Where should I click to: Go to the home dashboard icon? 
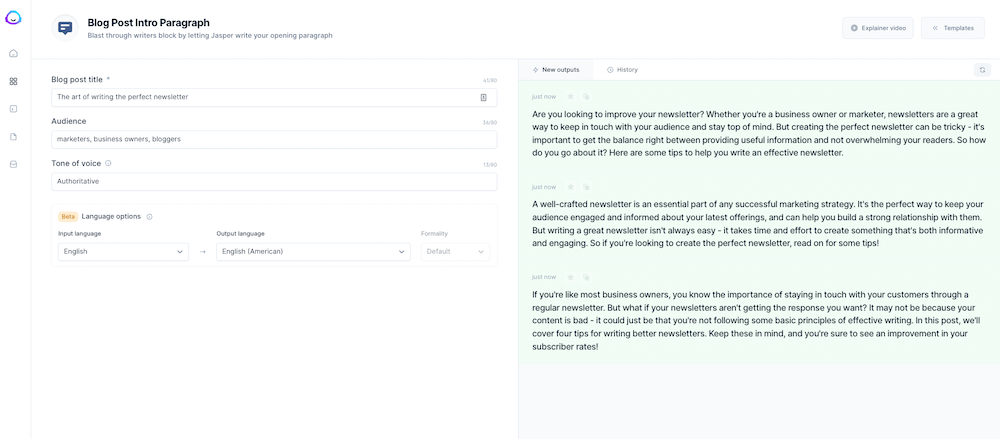tap(14, 54)
